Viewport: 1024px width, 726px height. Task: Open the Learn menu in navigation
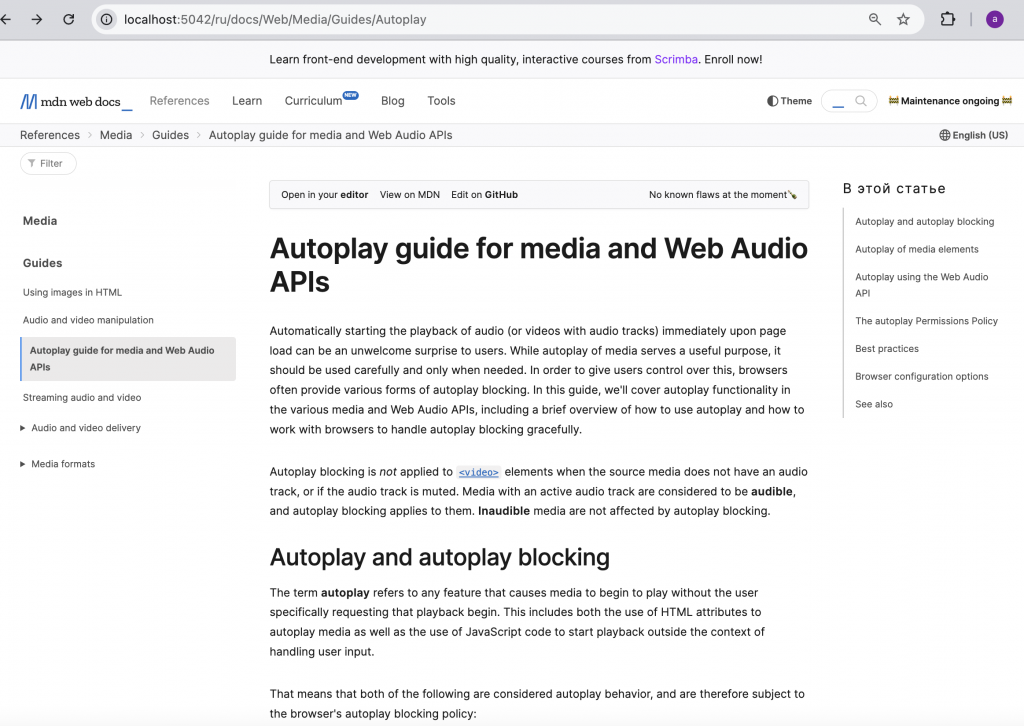tap(247, 101)
